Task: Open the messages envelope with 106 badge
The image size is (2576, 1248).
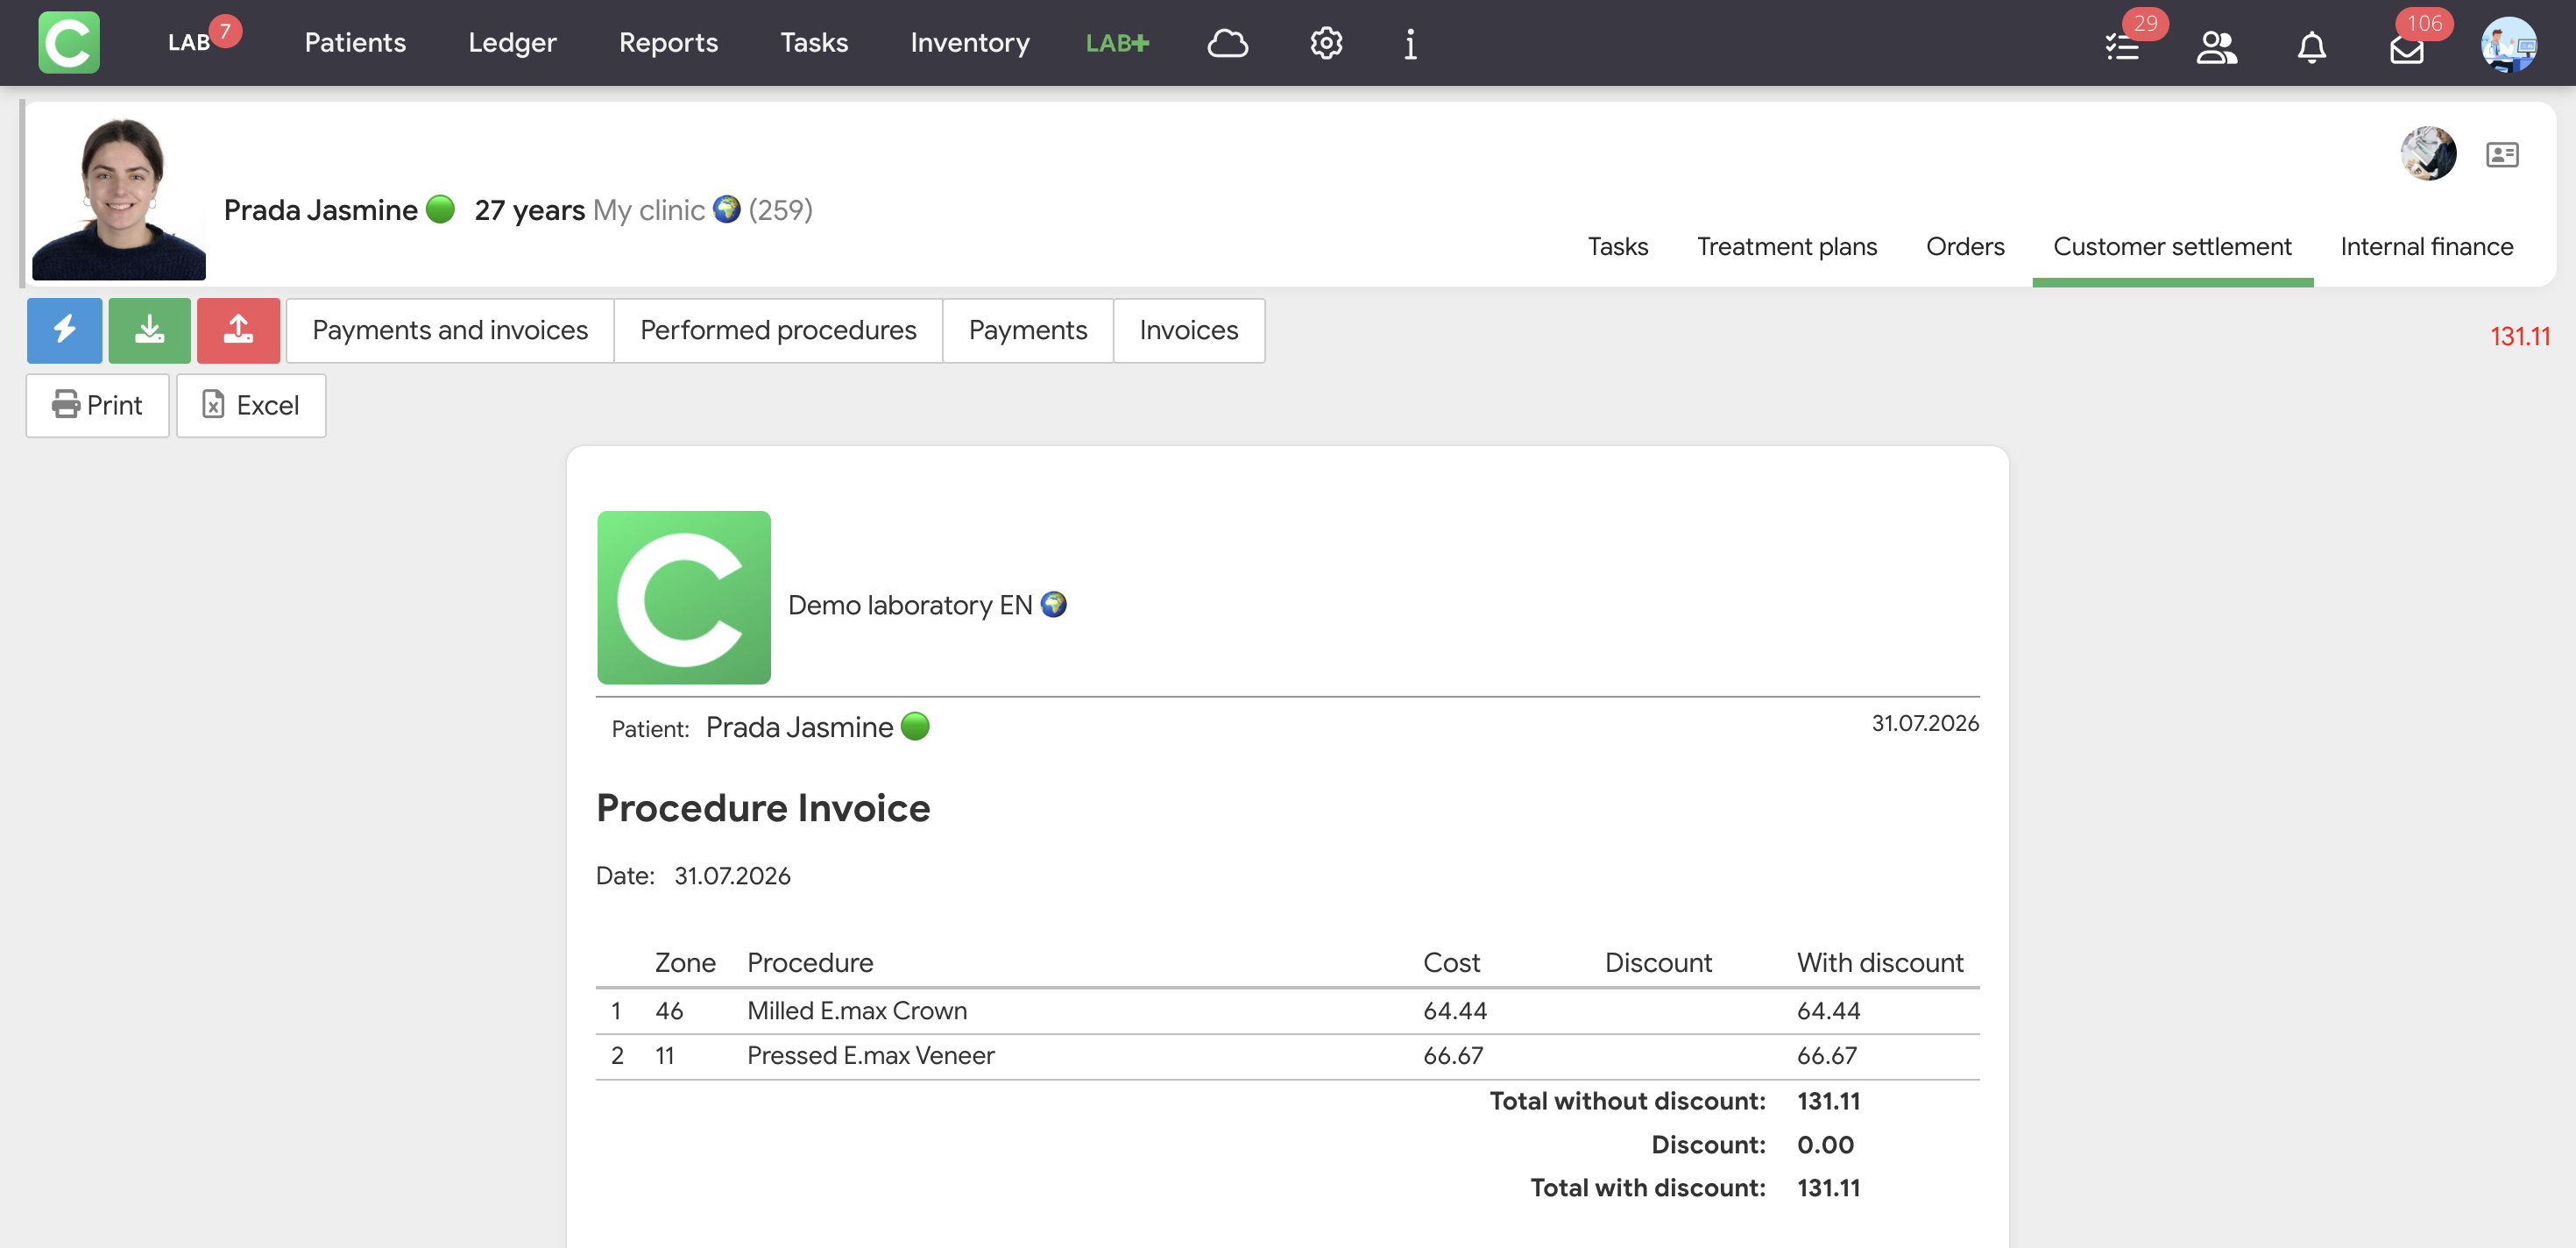Action: pos(2407,48)
